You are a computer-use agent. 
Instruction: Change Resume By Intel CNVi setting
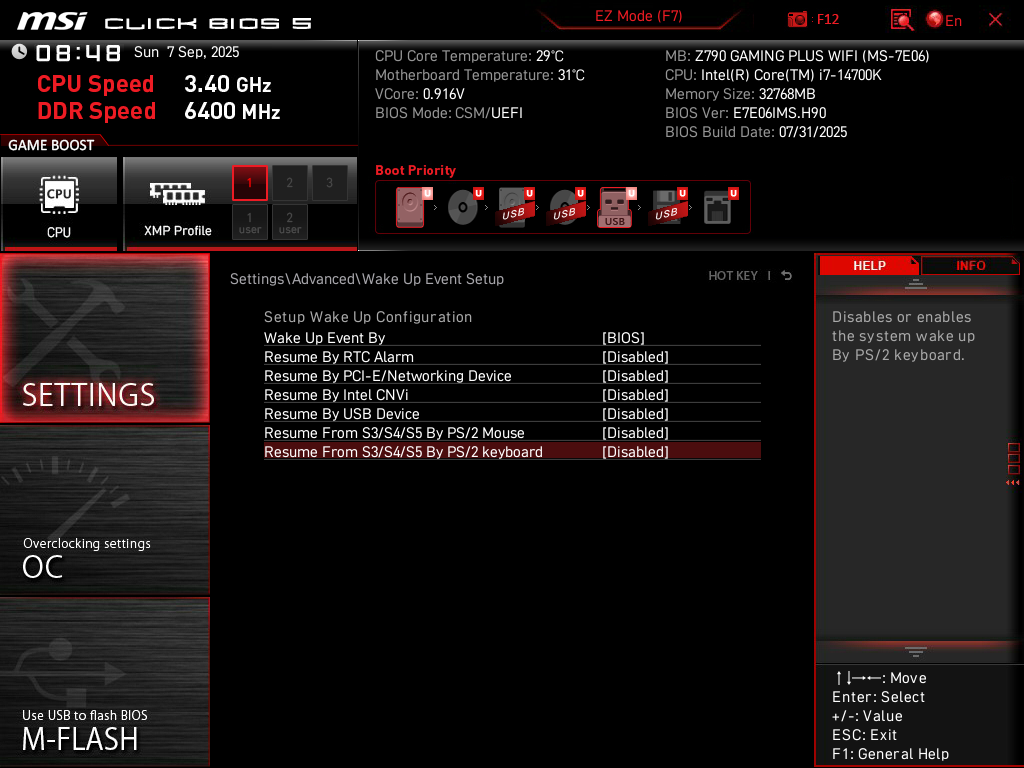(512, 394)
